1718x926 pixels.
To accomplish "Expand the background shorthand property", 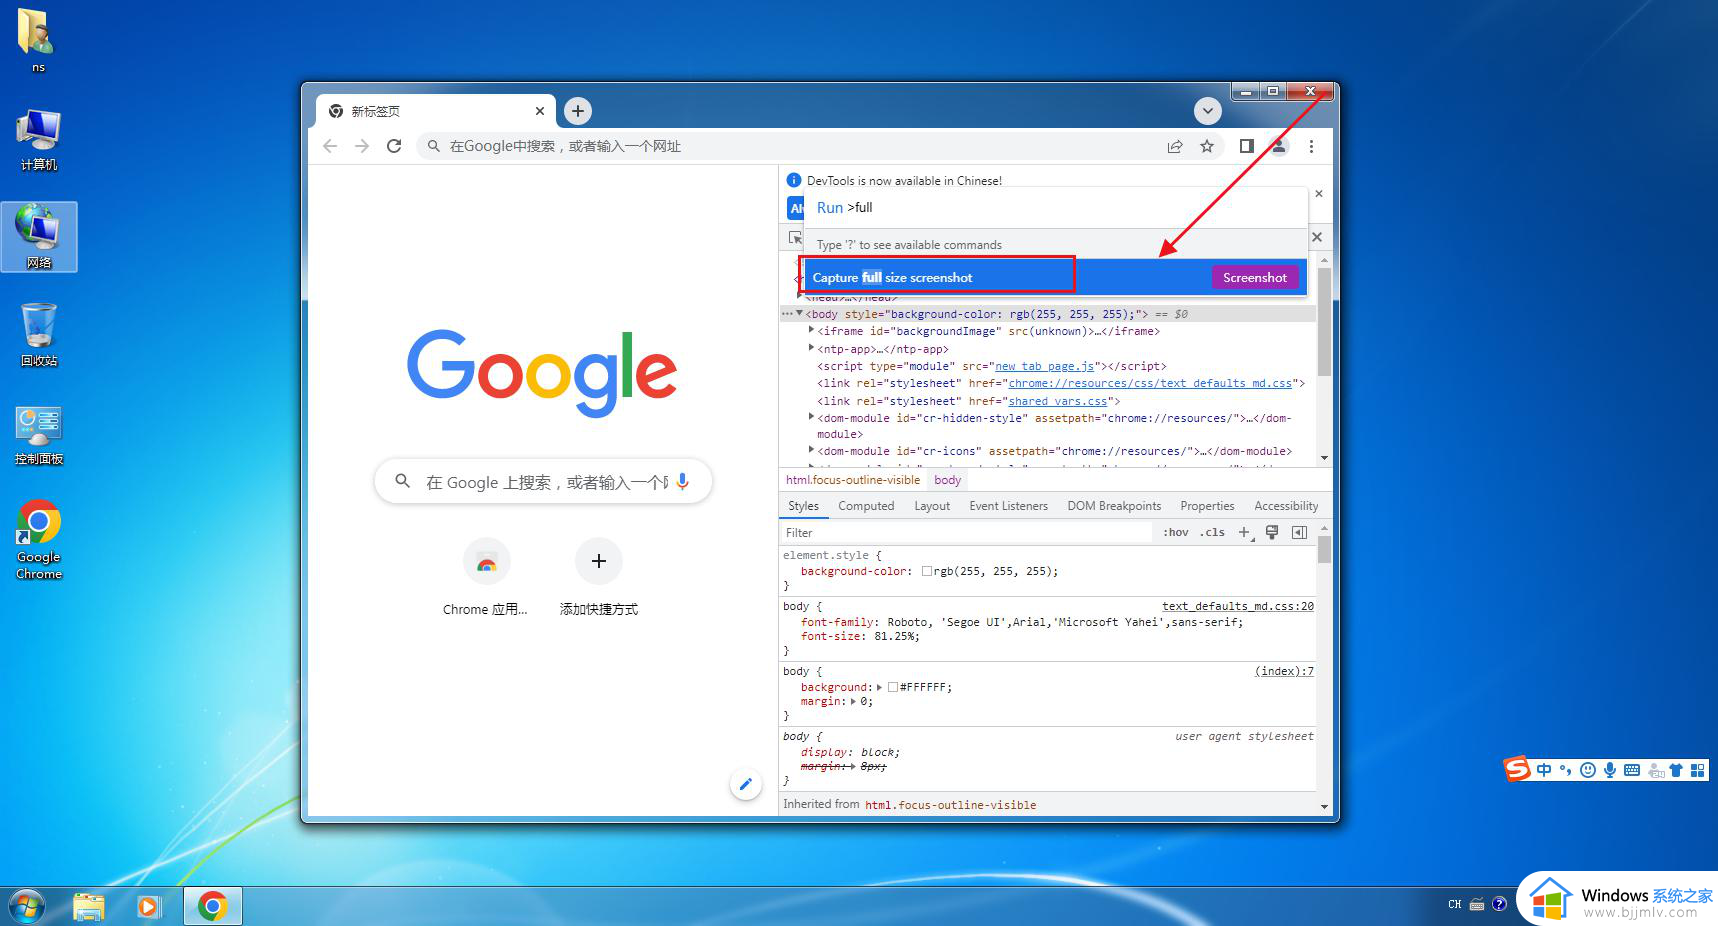I will point(880,688).
